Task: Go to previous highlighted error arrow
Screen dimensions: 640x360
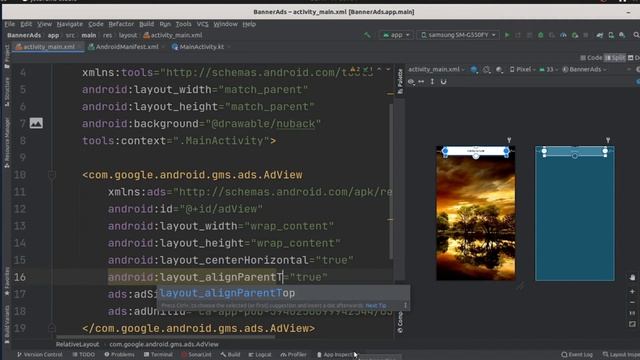Action: (379, 70)
